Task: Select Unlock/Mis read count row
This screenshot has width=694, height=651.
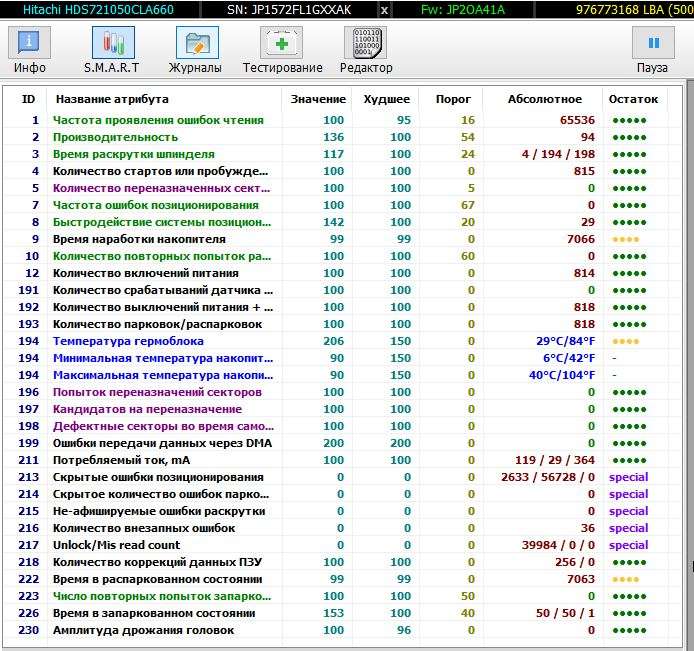Action: tap(341, 545)
